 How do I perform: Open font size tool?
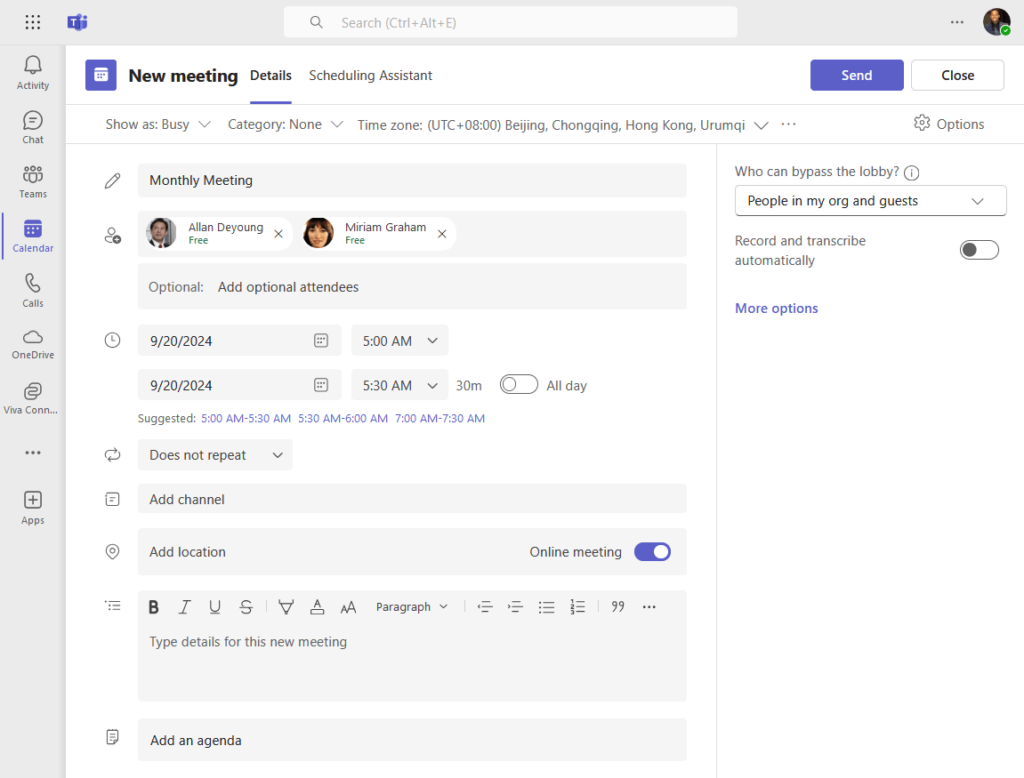click(x=348, y=607)
